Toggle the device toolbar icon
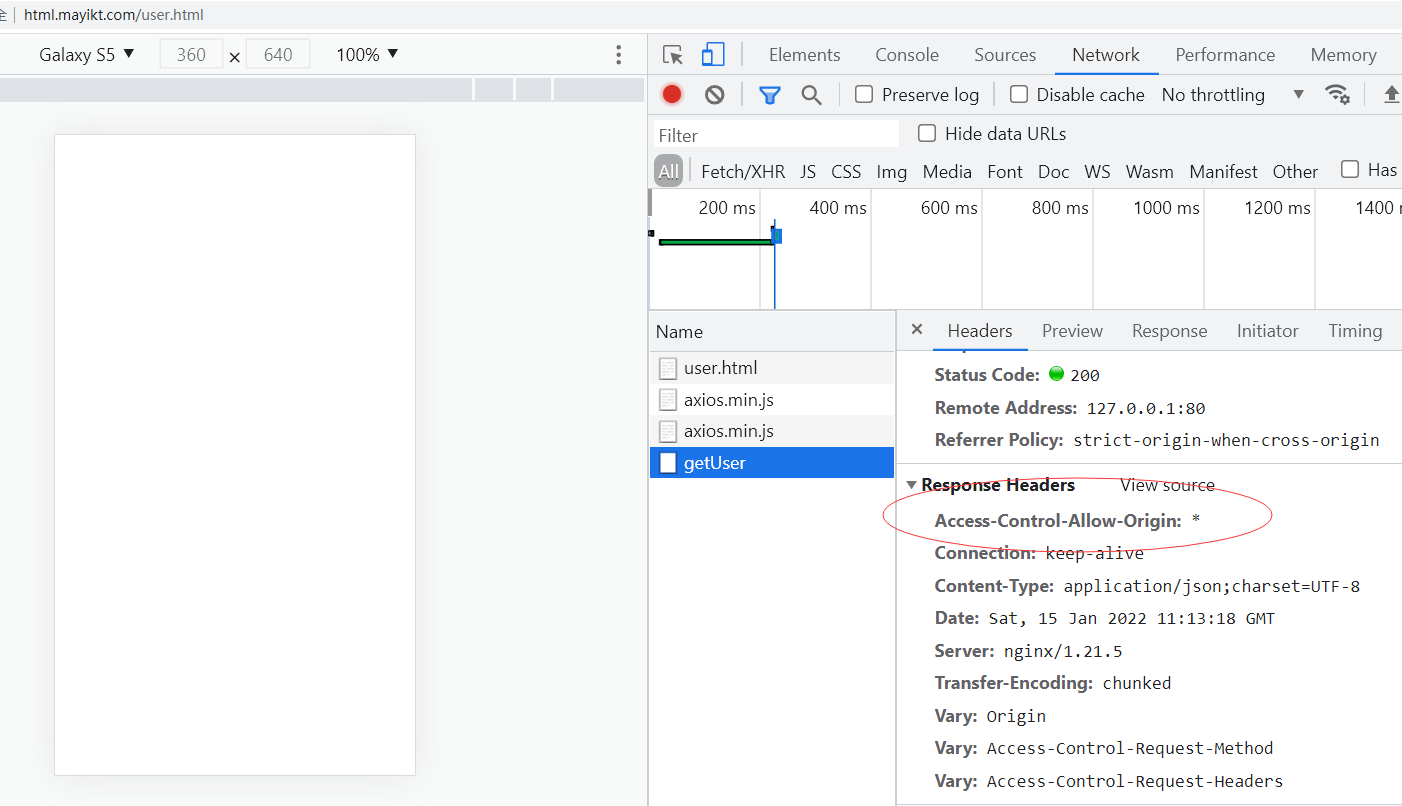Viewport: 1402px width, 806px height. pos(713,55)
